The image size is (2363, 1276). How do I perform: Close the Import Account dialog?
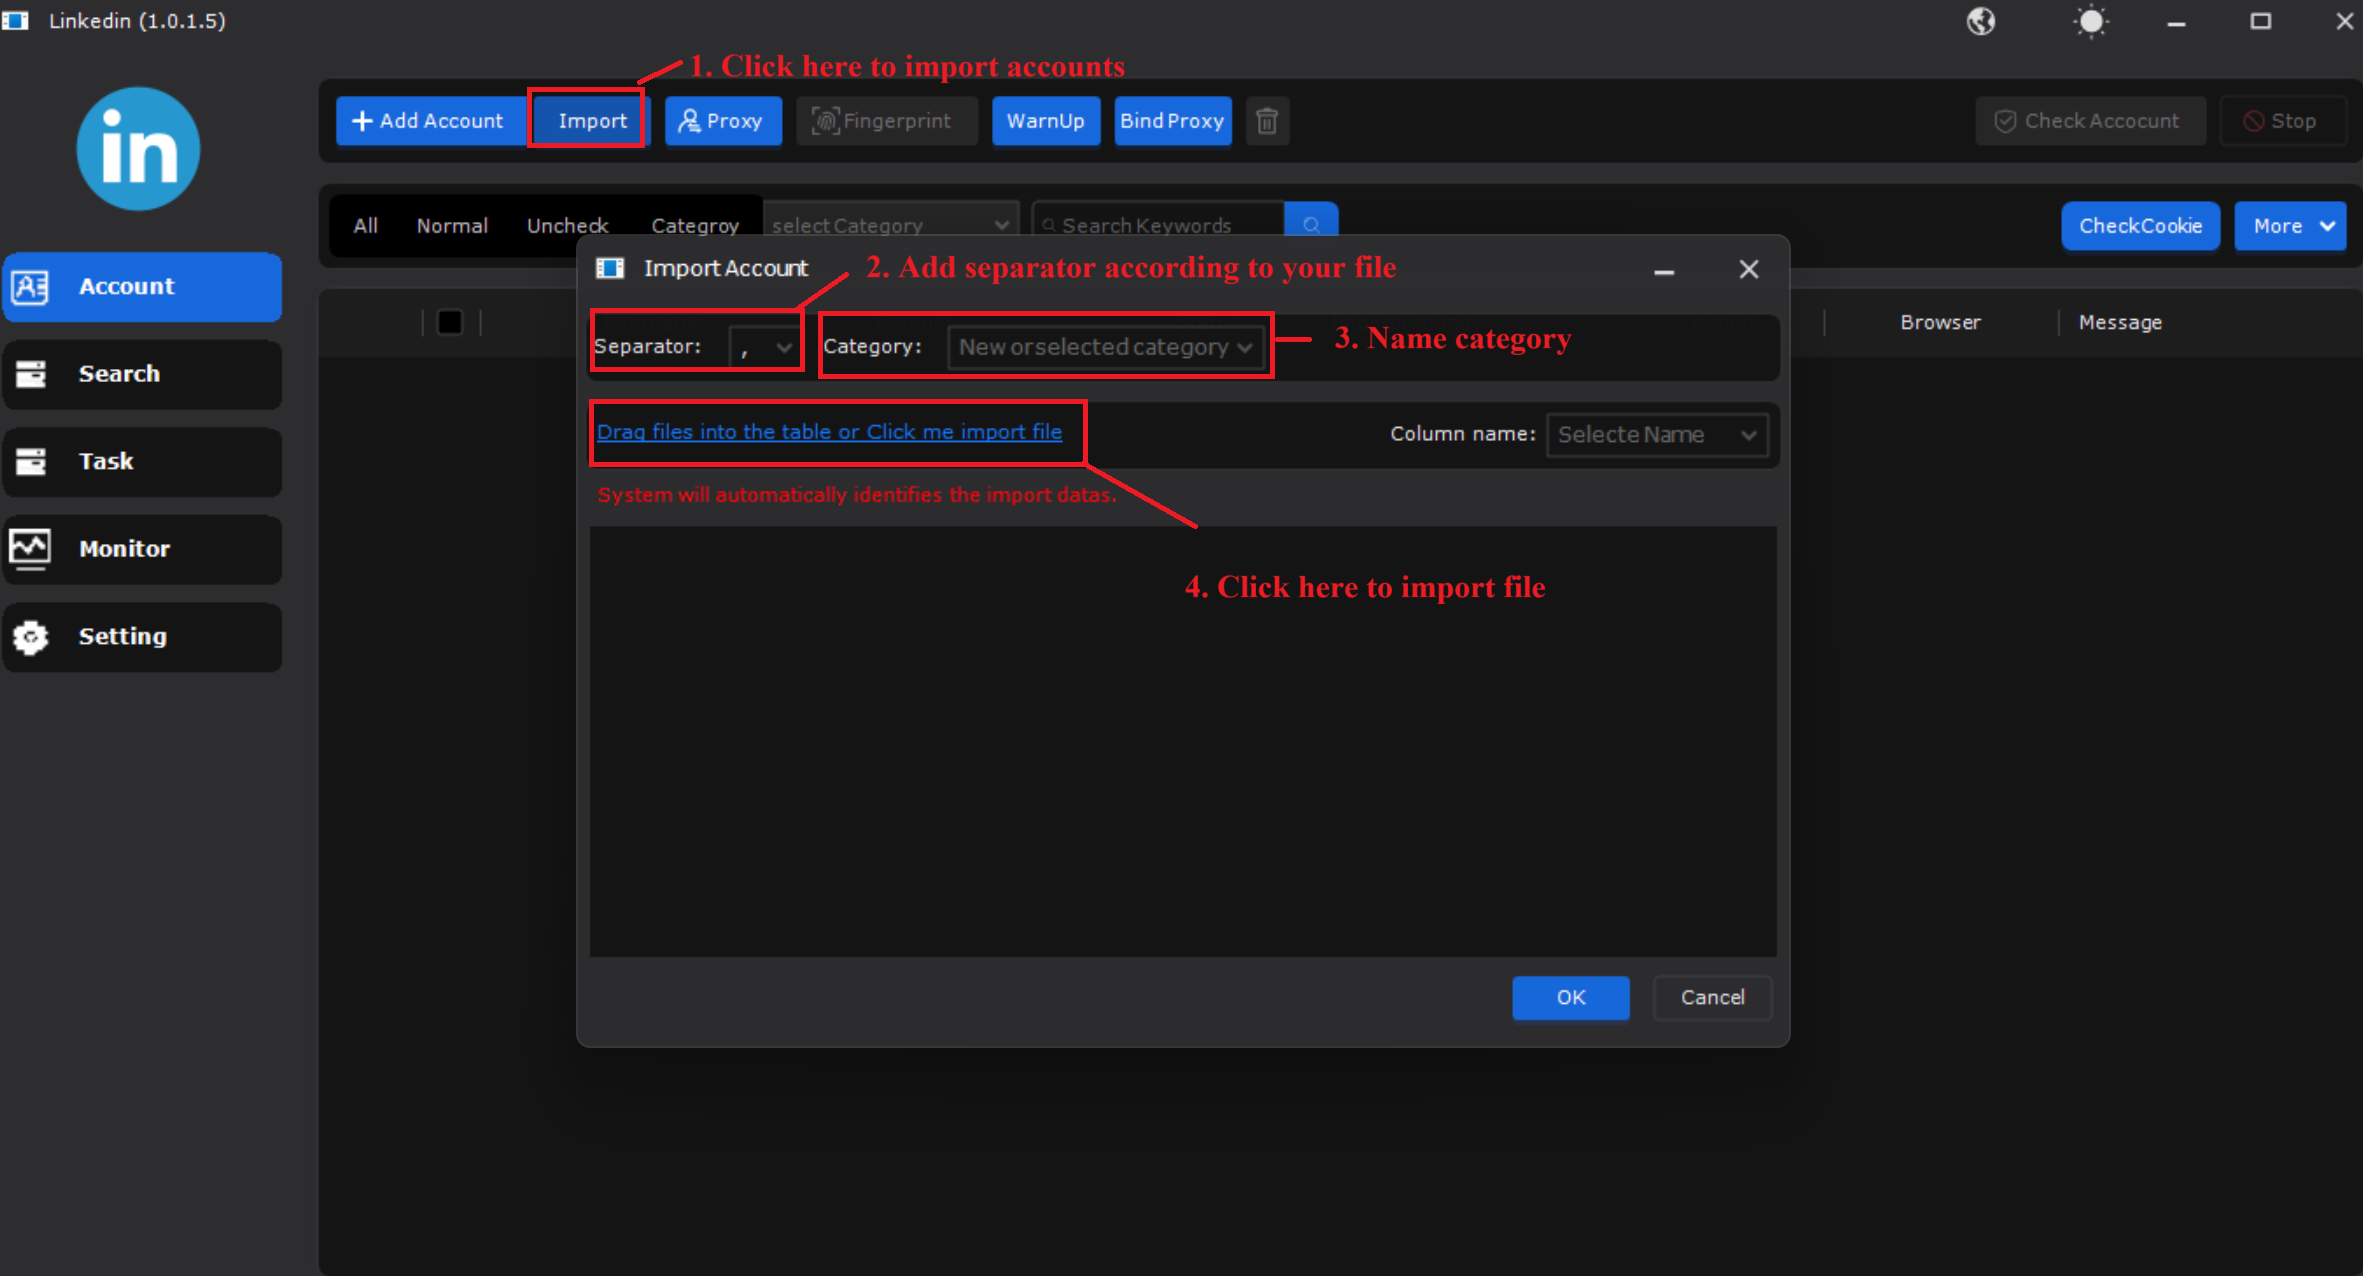[1748, 269]
